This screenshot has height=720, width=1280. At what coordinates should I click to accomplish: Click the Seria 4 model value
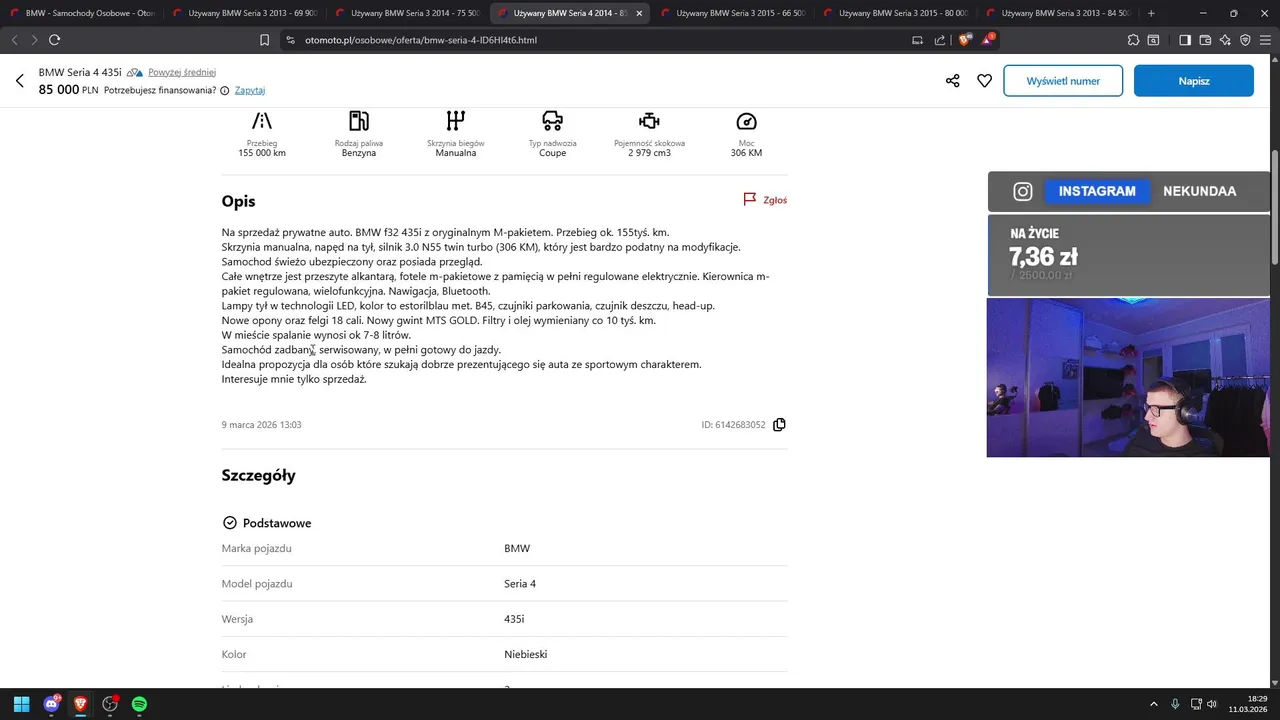click(x=520, y=583)
